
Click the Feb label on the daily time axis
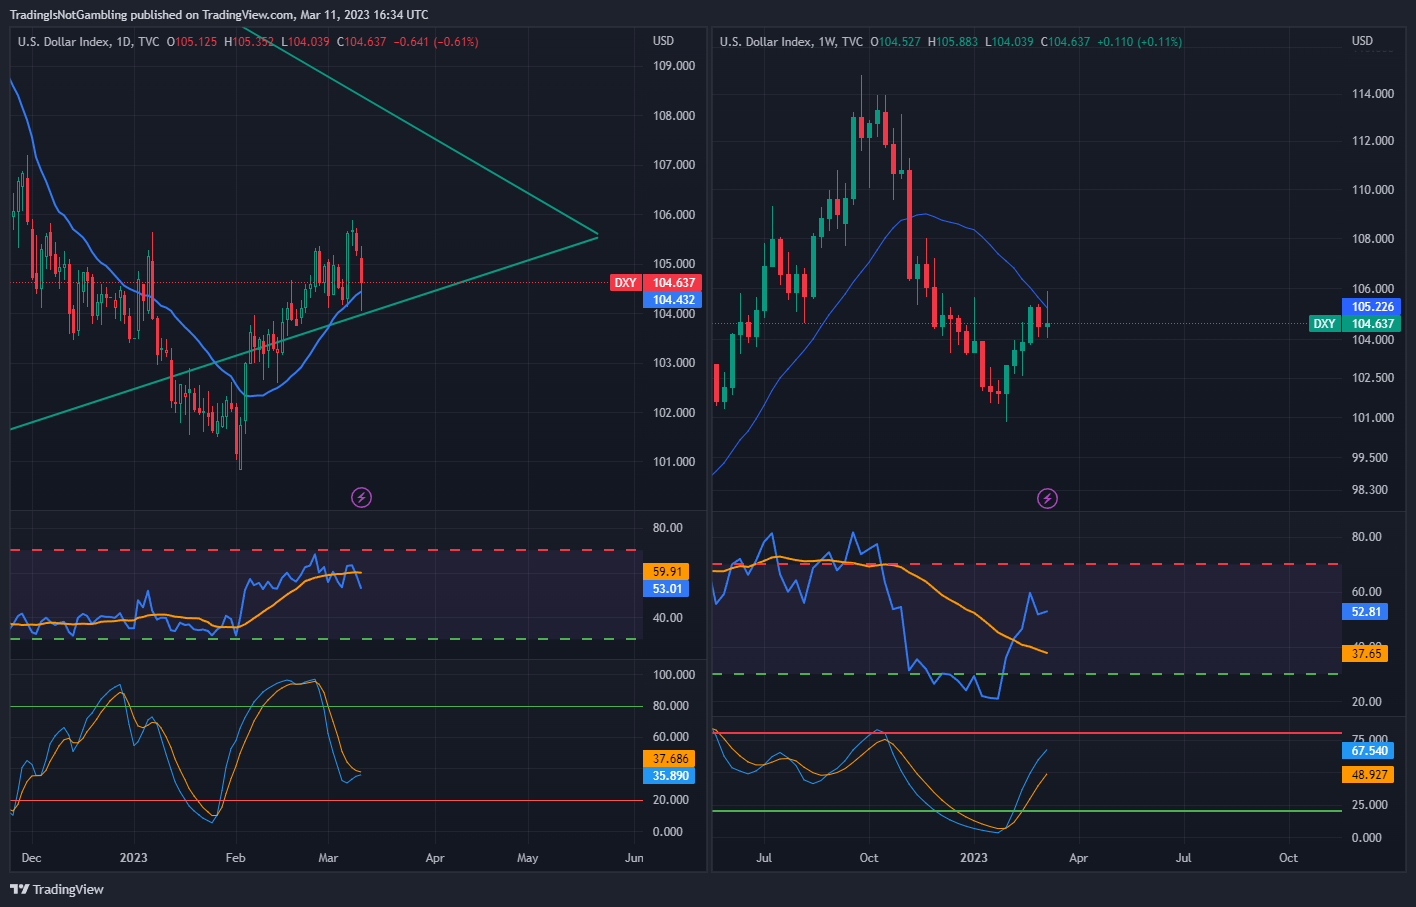click(x=235, y=858)
